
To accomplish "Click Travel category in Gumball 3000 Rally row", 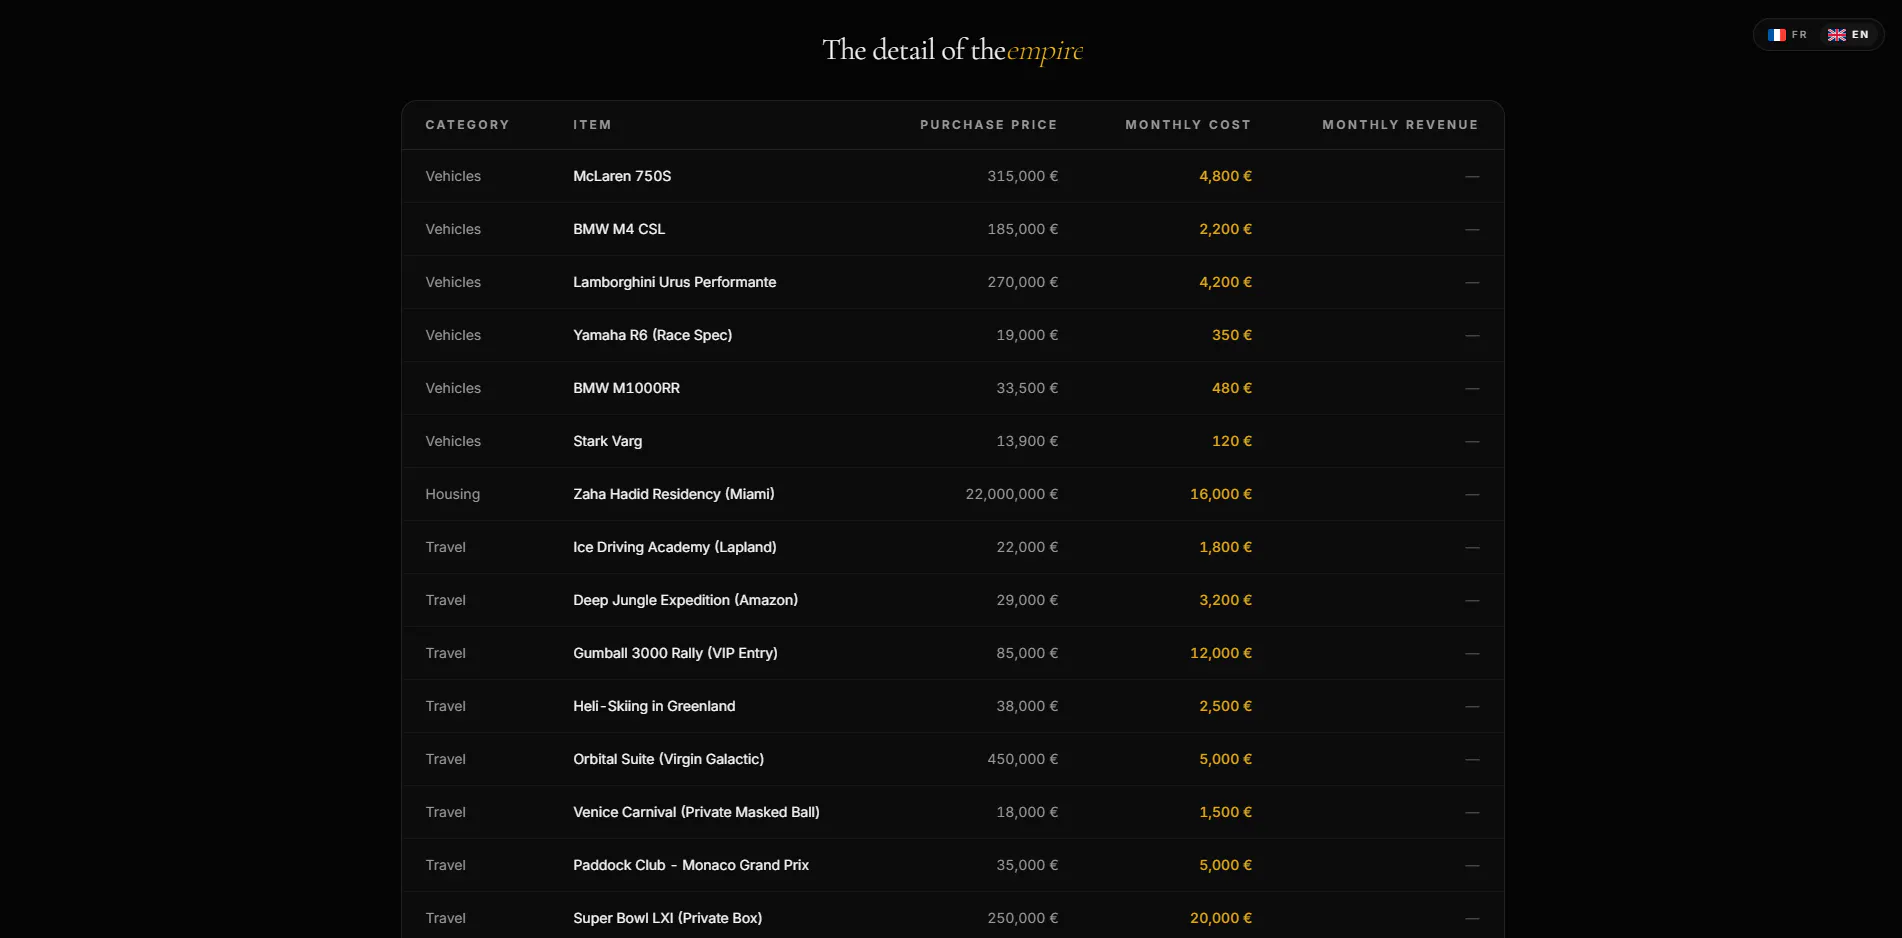I will (445, 653).
